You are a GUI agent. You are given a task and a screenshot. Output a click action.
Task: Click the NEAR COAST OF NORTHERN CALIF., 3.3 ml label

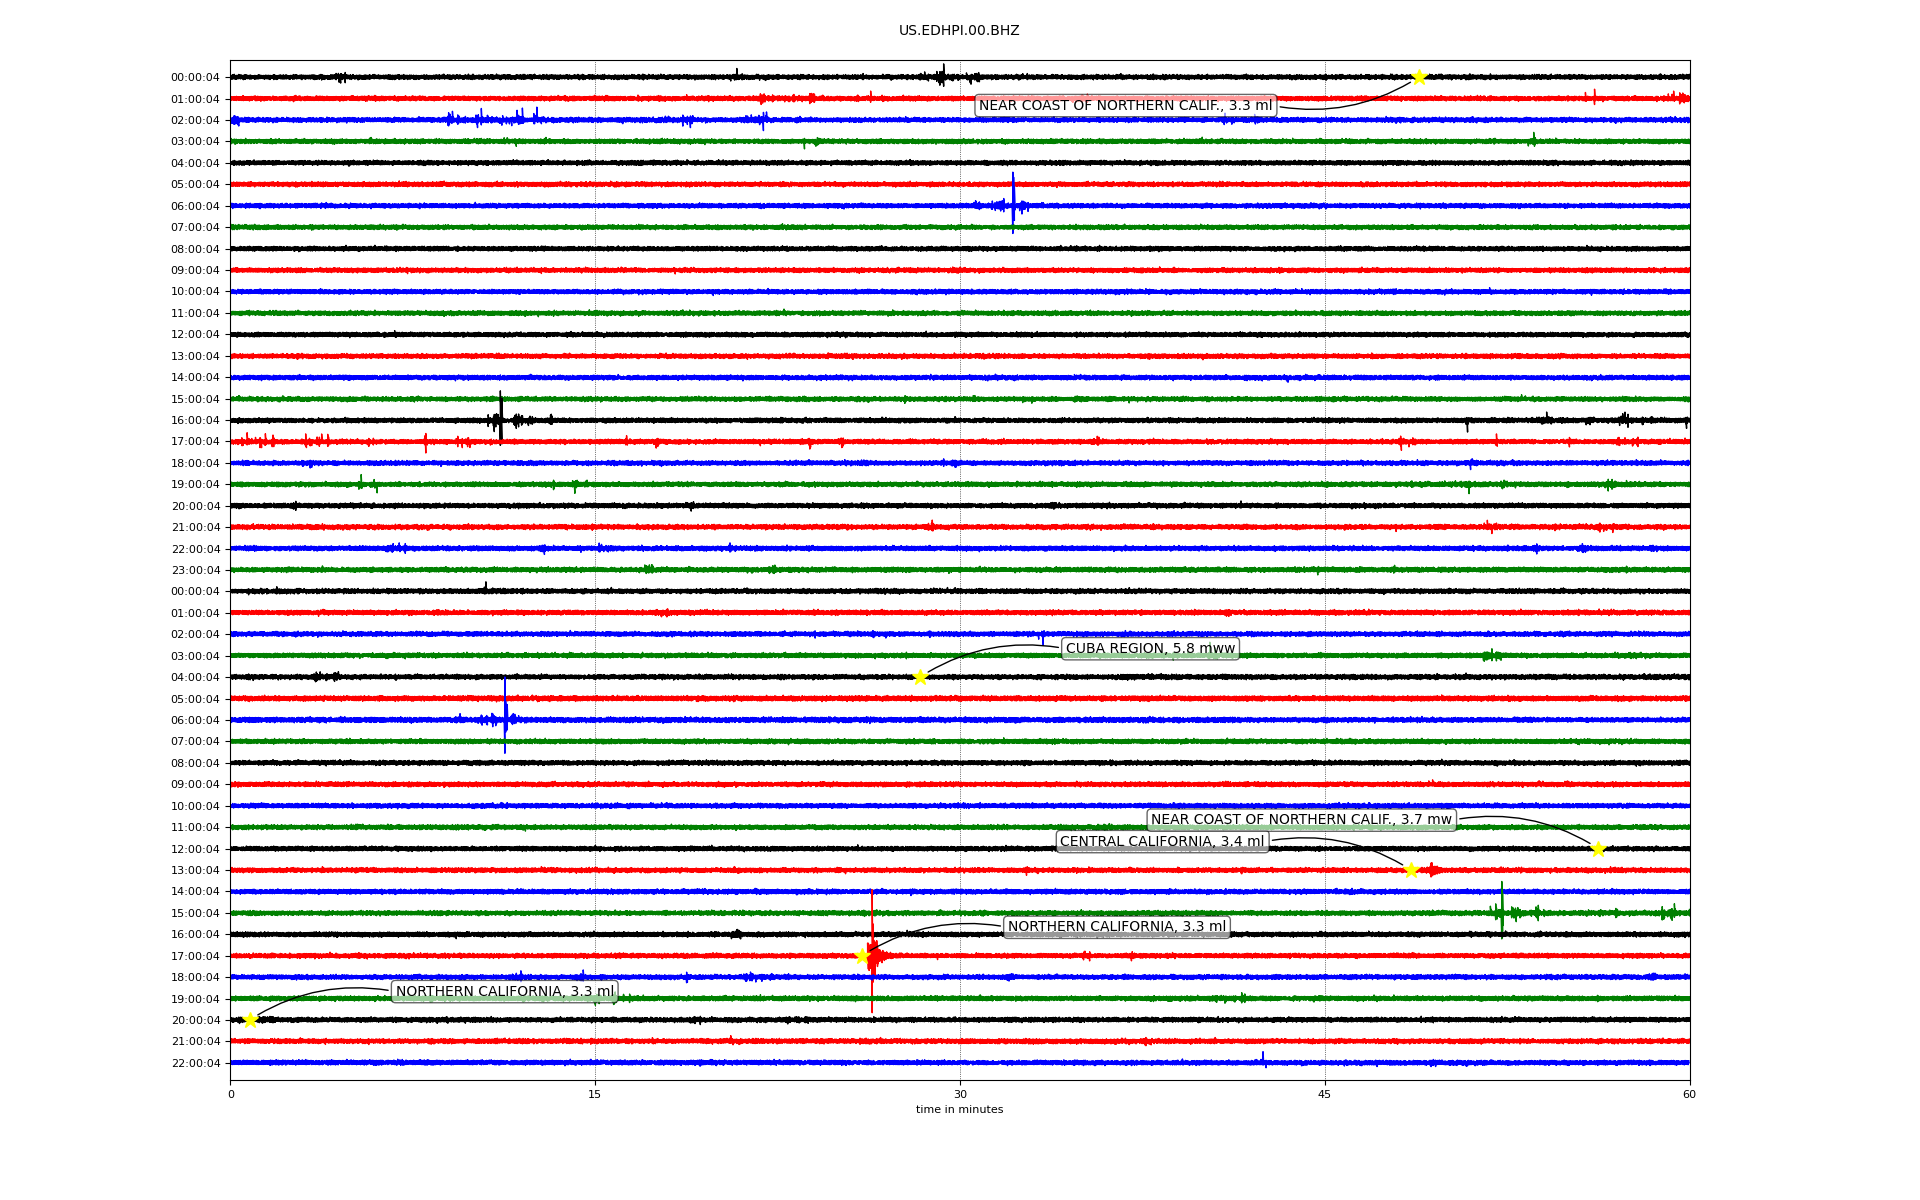tap(1125, 106)
